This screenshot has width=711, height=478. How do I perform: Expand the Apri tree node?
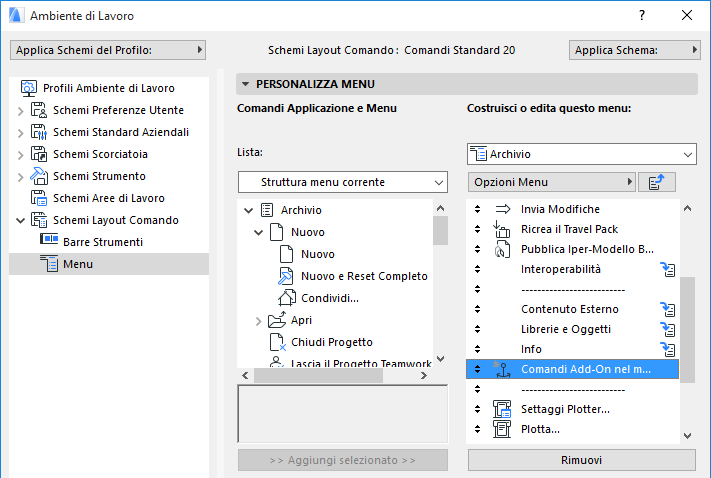tap(259, 321)
